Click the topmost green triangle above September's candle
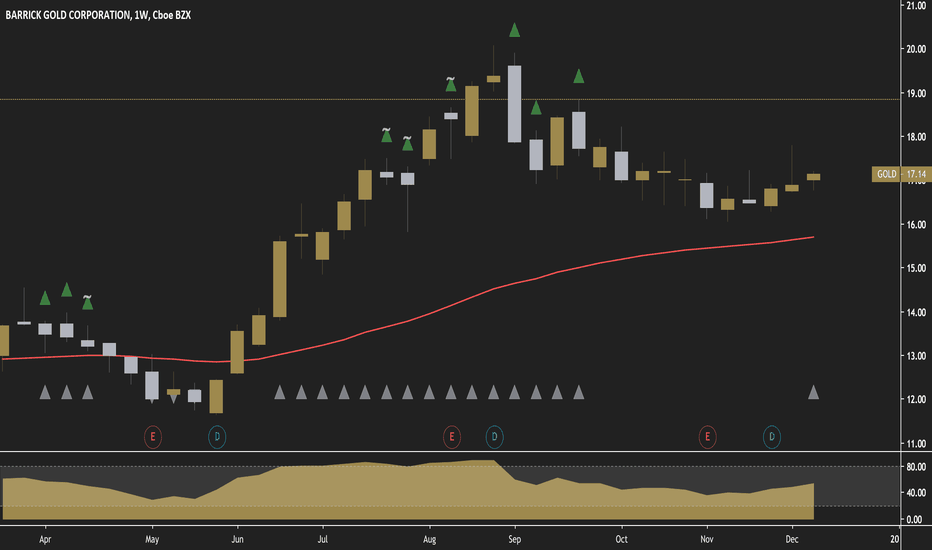The image size is (932, 550). (515, 30)
